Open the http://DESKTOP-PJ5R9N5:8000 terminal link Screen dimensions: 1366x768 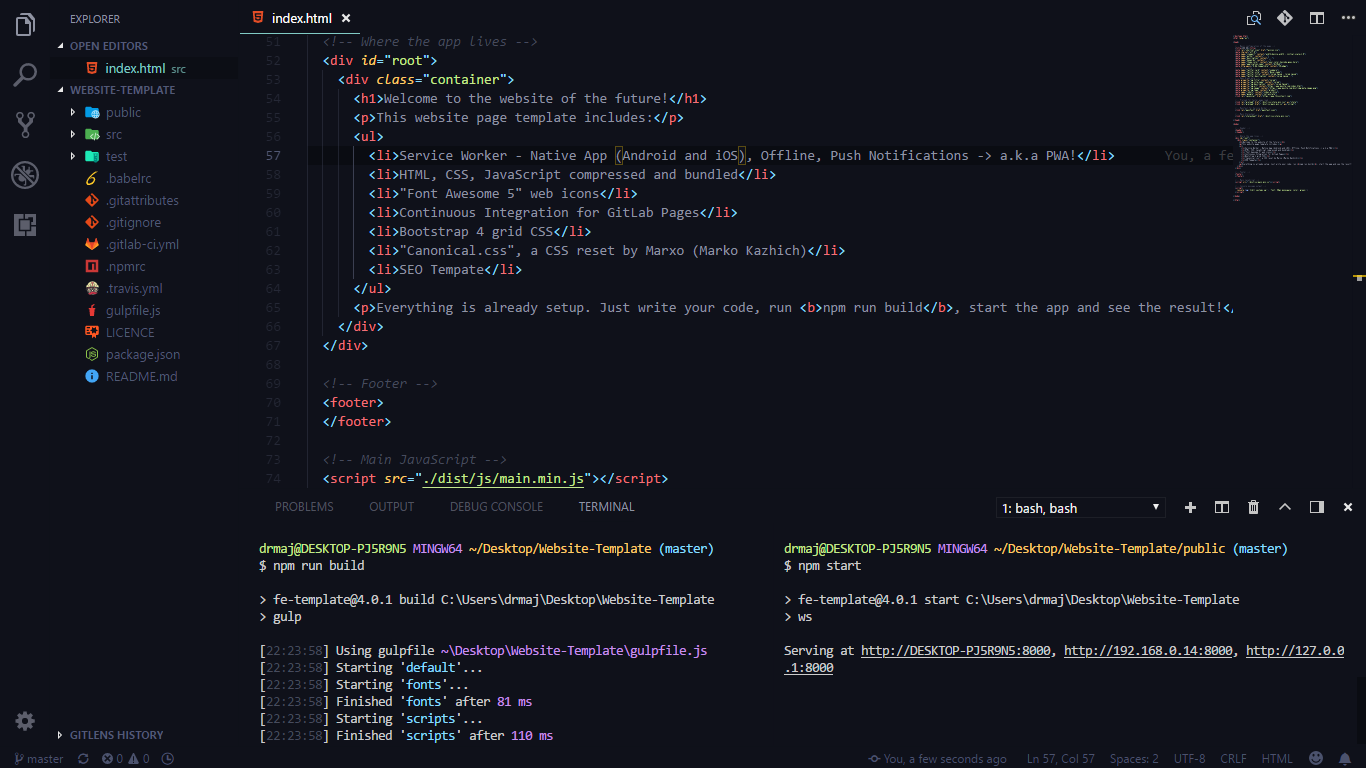pos(955,651)
